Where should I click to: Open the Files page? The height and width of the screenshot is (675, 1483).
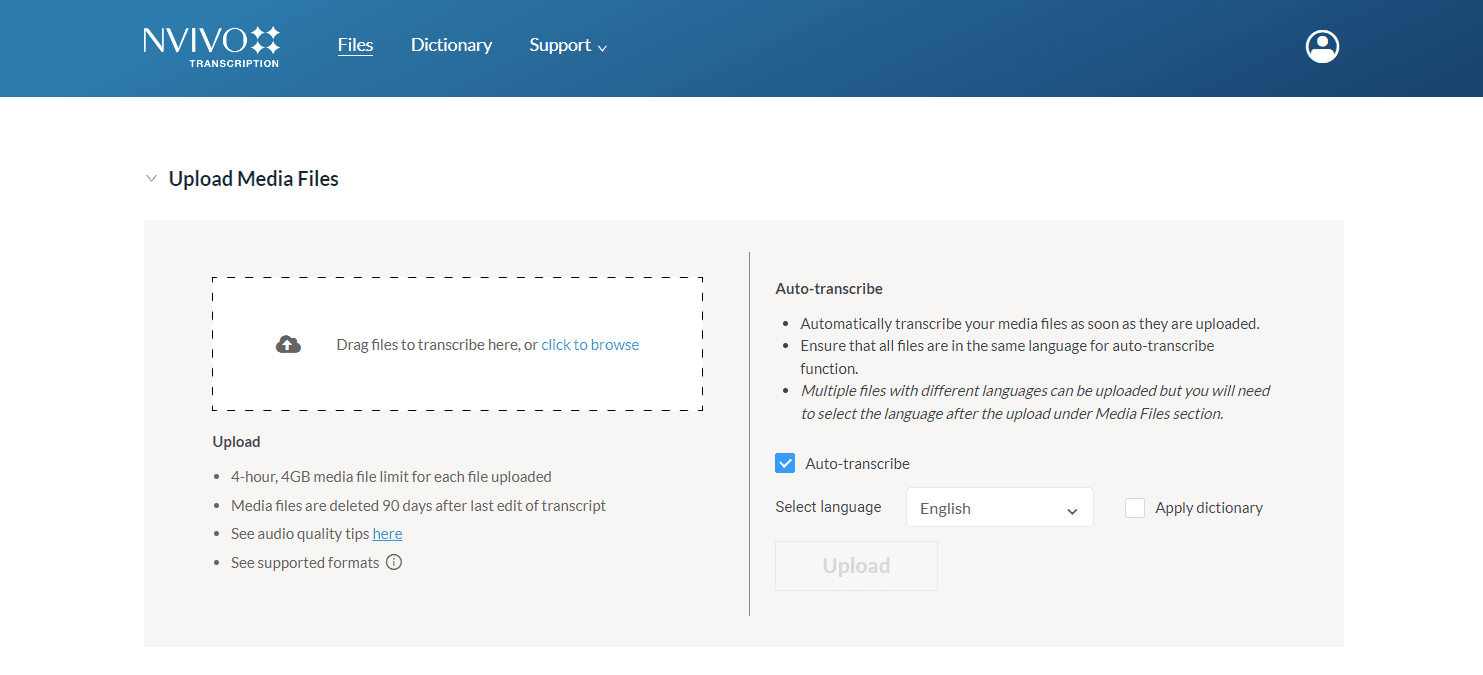[355, 45]
